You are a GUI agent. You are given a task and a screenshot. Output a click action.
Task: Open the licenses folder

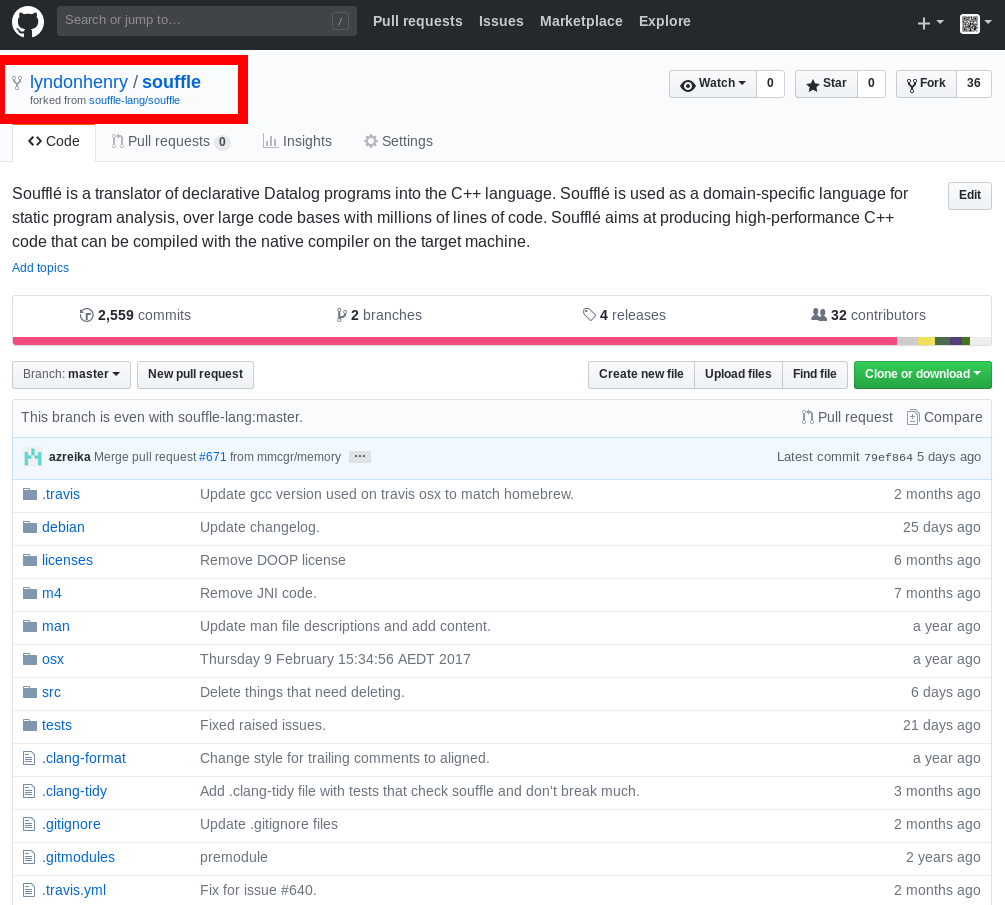tap(67, 560)
